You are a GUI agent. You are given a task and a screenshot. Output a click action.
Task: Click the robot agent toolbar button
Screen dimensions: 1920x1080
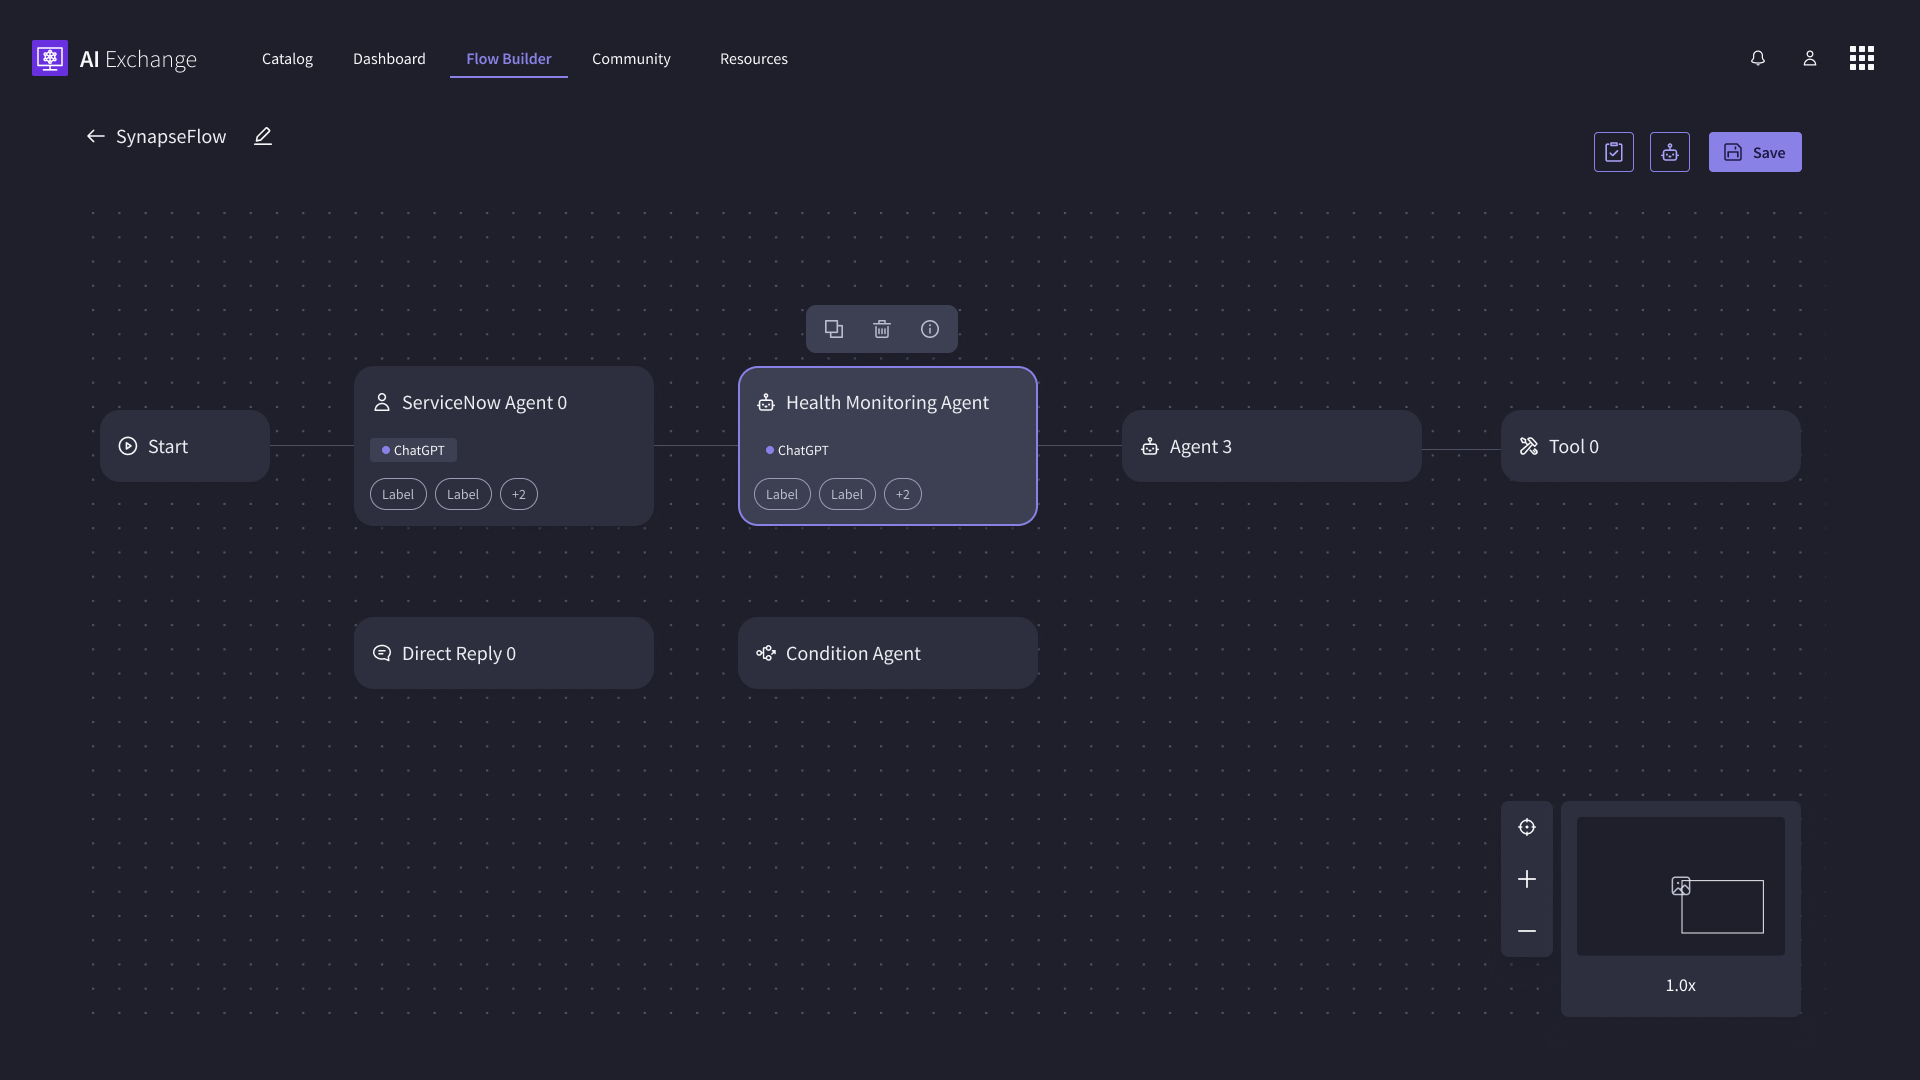click(x=1669, y=152)
